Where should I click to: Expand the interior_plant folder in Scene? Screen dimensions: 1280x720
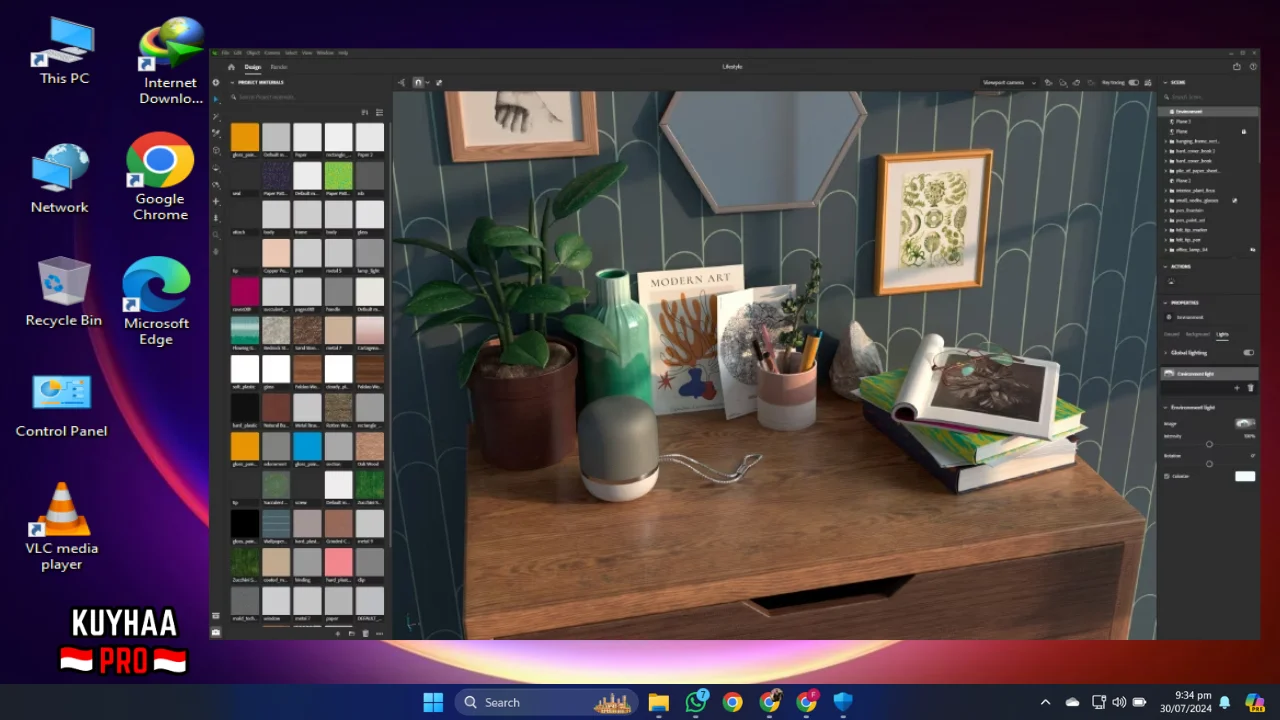1167,190
